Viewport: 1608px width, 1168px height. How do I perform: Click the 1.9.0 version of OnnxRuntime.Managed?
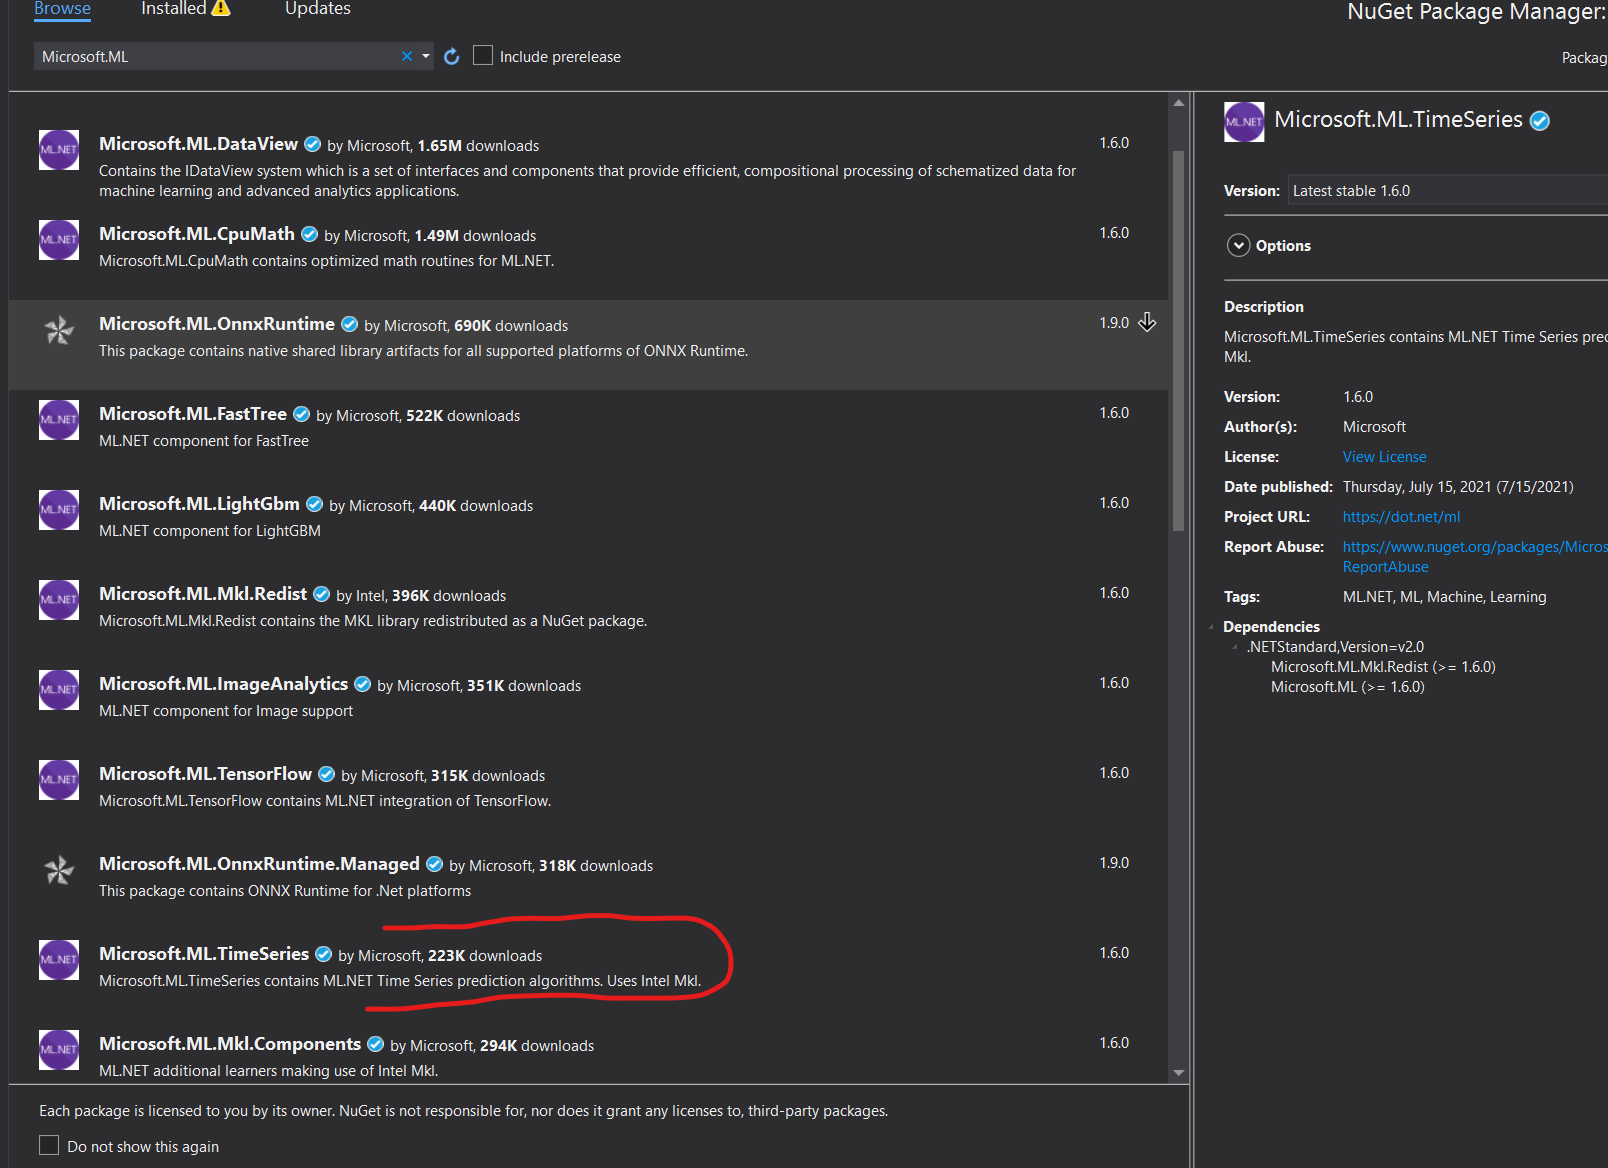click(1114, 863)
